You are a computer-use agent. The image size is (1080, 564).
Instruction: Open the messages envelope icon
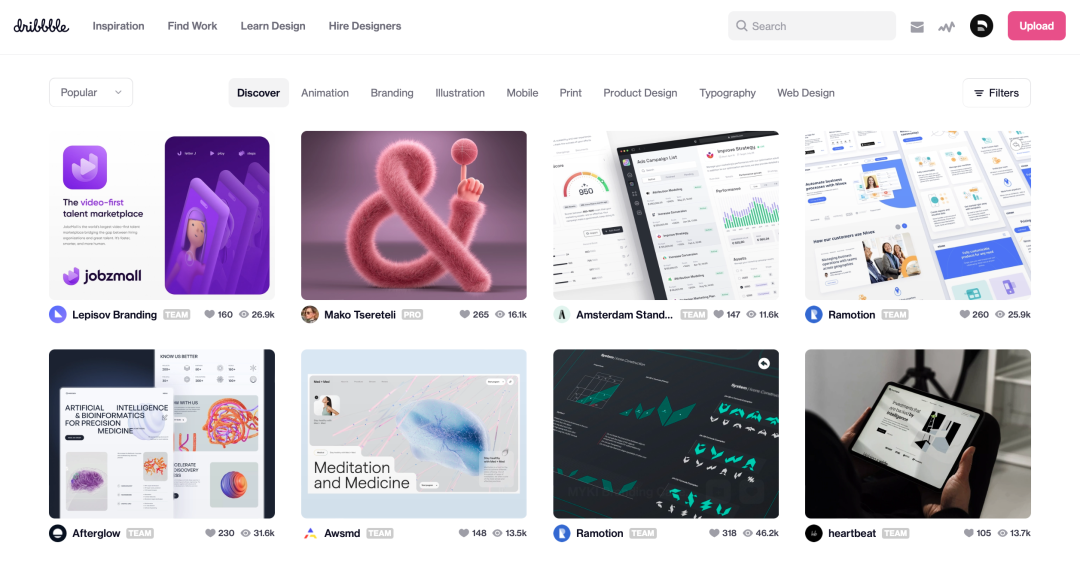point(917,27)
